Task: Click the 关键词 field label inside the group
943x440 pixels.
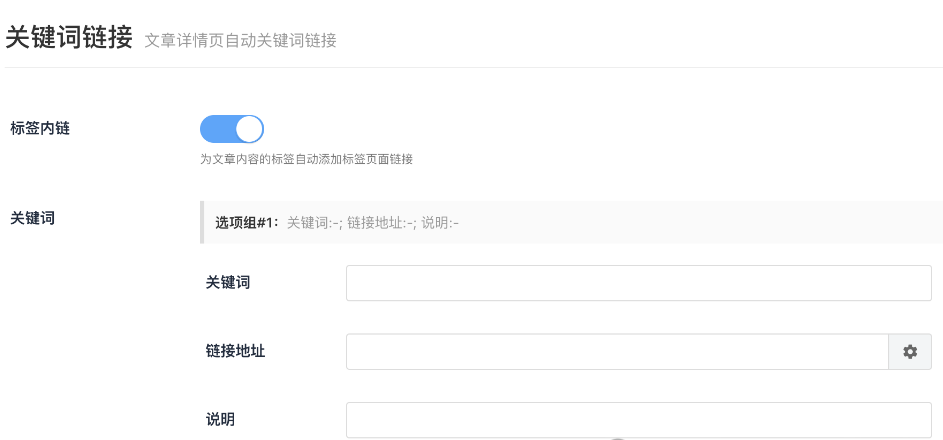Action: (x=228, y=282)
